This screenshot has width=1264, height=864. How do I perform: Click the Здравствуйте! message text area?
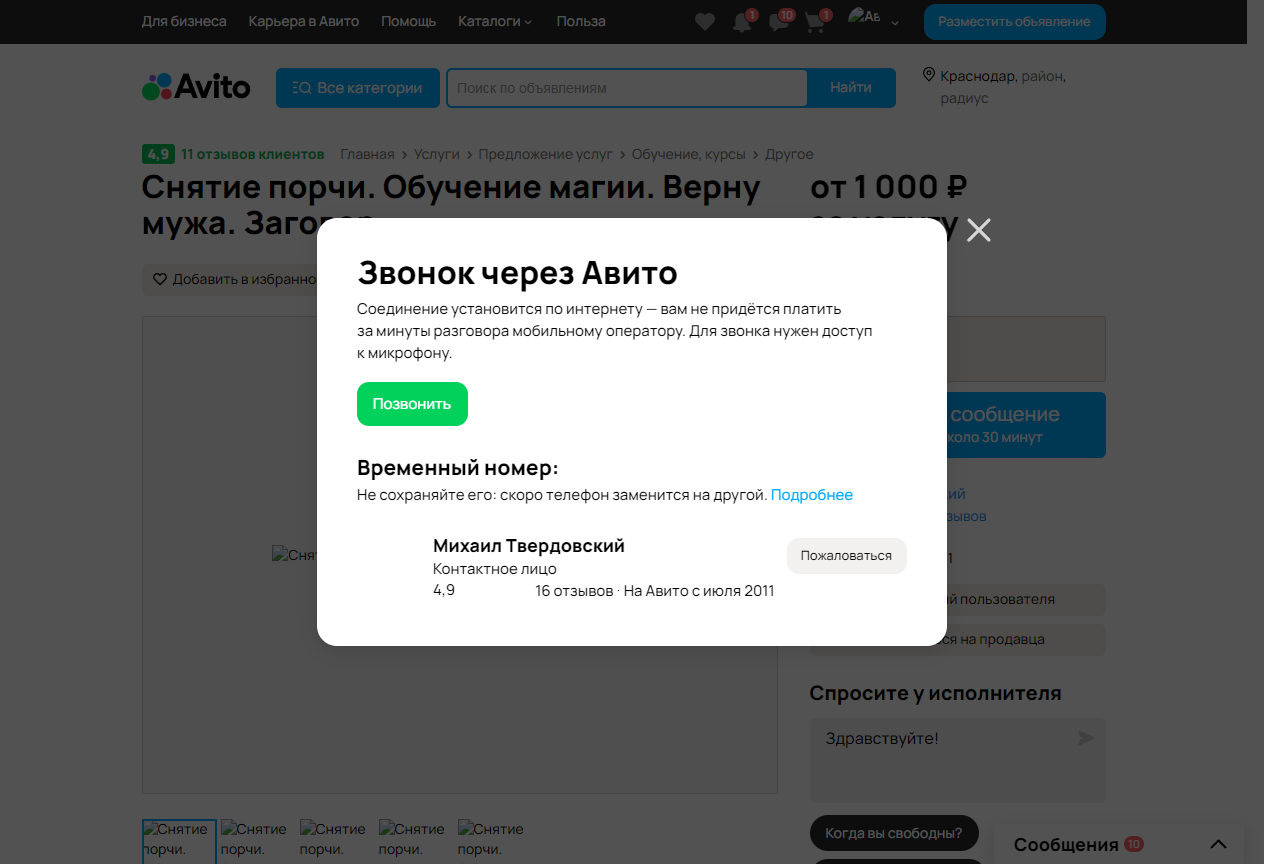pyautogui.click(x=958, y=759)
